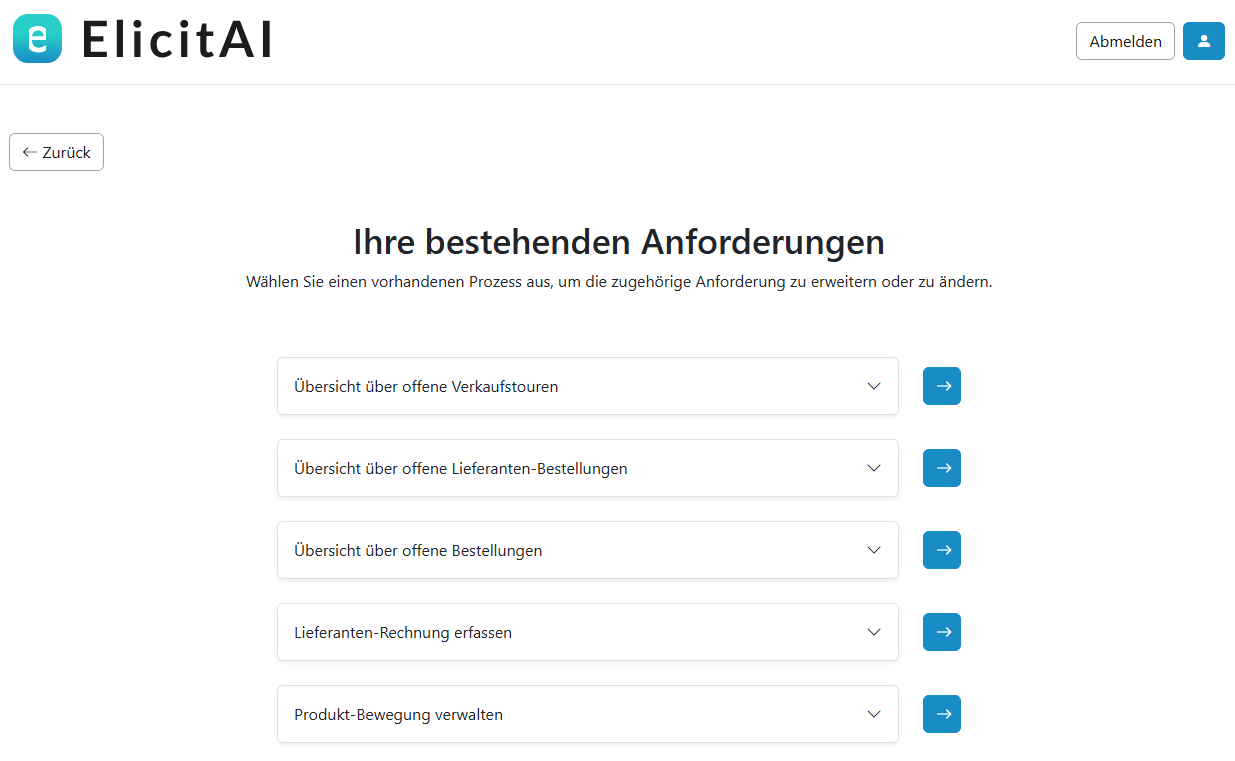The height and width of the screenshot is (761, 1235).
Task: Open arrow for offene Lieferanten-Bestellungen
Action: pos(941,468)
